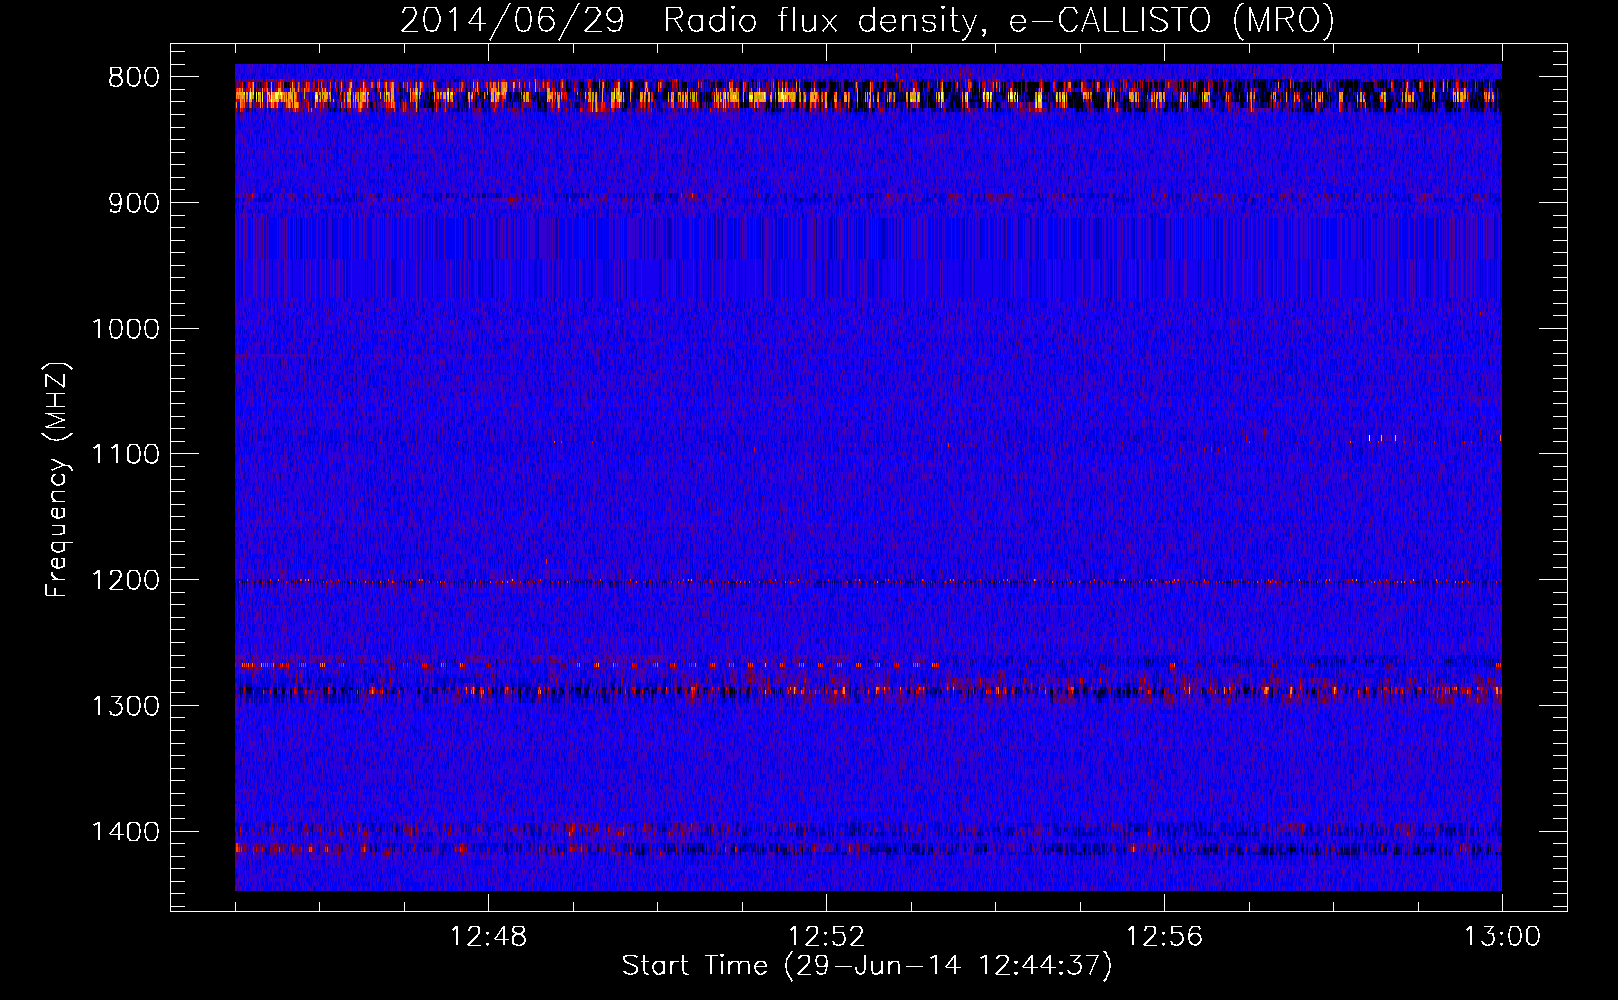Image resolution: width=1618 pixels, height=1000 pixels.
Task: Click the 1000 frequency tick label
Action: coord(126,329)
